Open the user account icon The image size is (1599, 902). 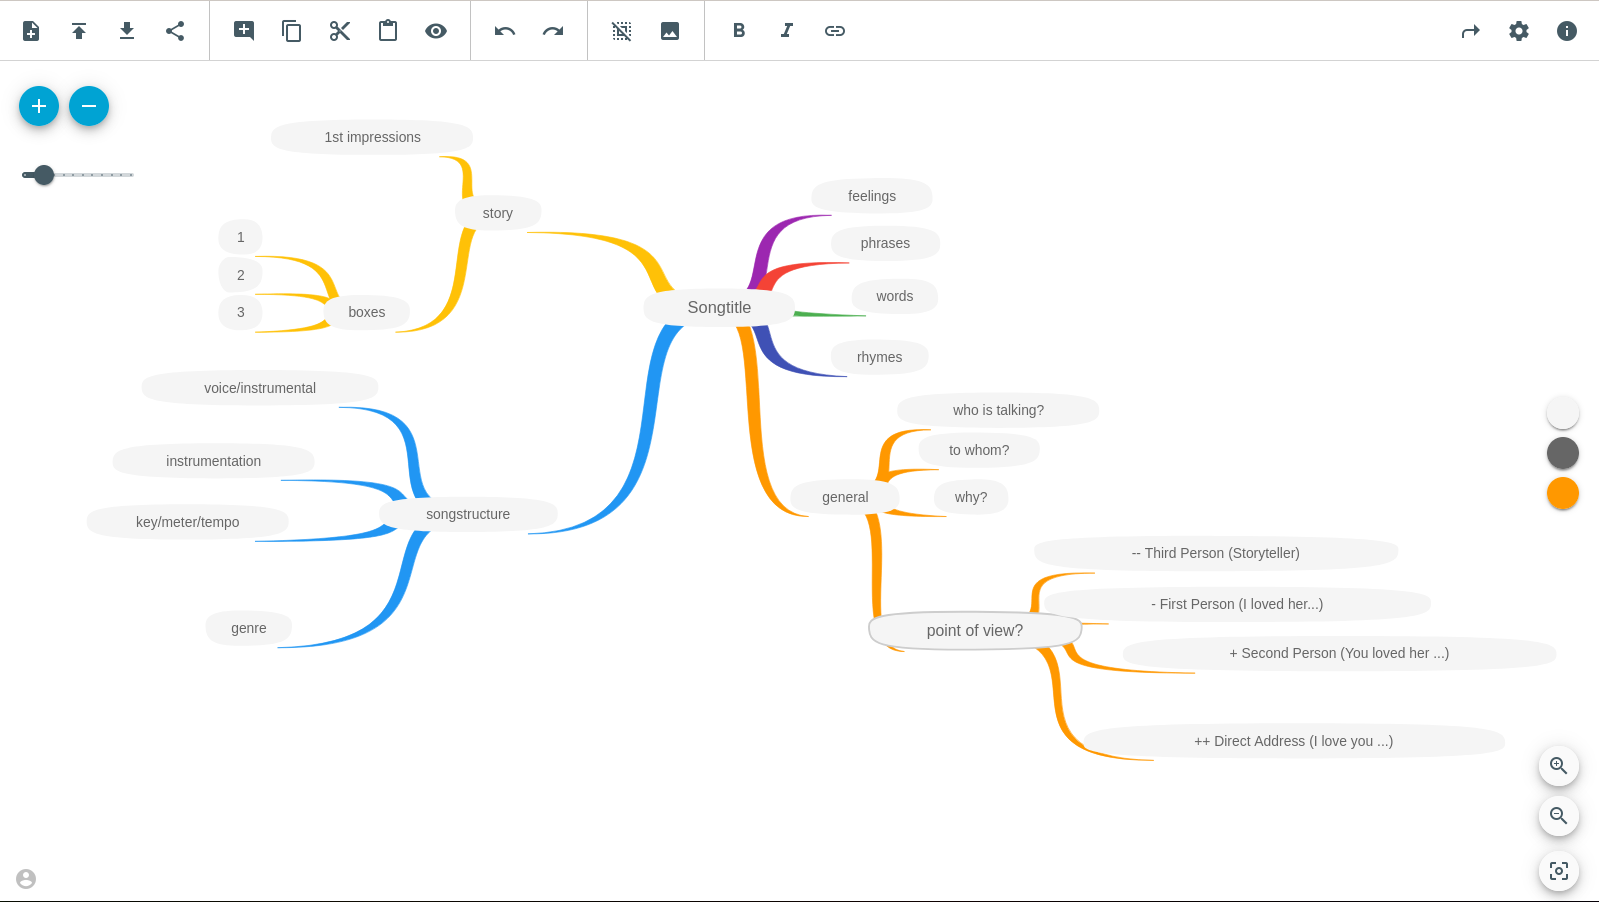[26, 879]
